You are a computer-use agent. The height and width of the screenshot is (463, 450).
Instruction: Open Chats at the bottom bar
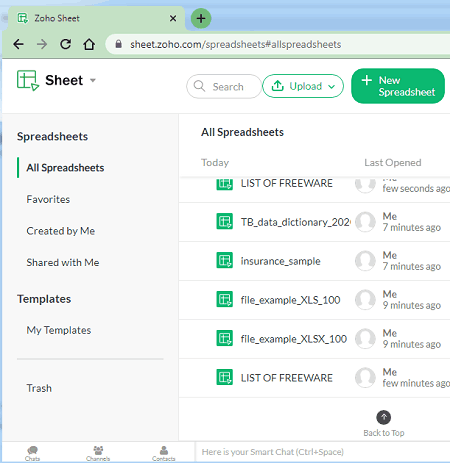click(32, 454)
